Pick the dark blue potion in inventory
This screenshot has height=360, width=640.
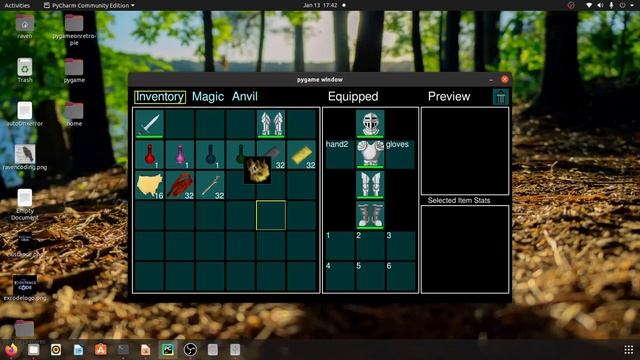click(x=210, y=154)
